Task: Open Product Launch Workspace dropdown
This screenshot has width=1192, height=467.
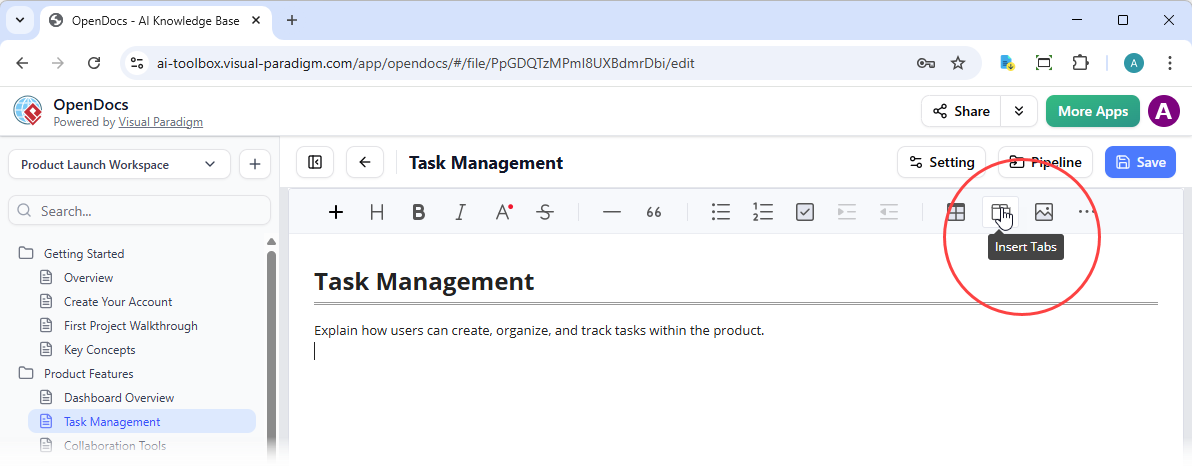Action: [x=119, y=165]
